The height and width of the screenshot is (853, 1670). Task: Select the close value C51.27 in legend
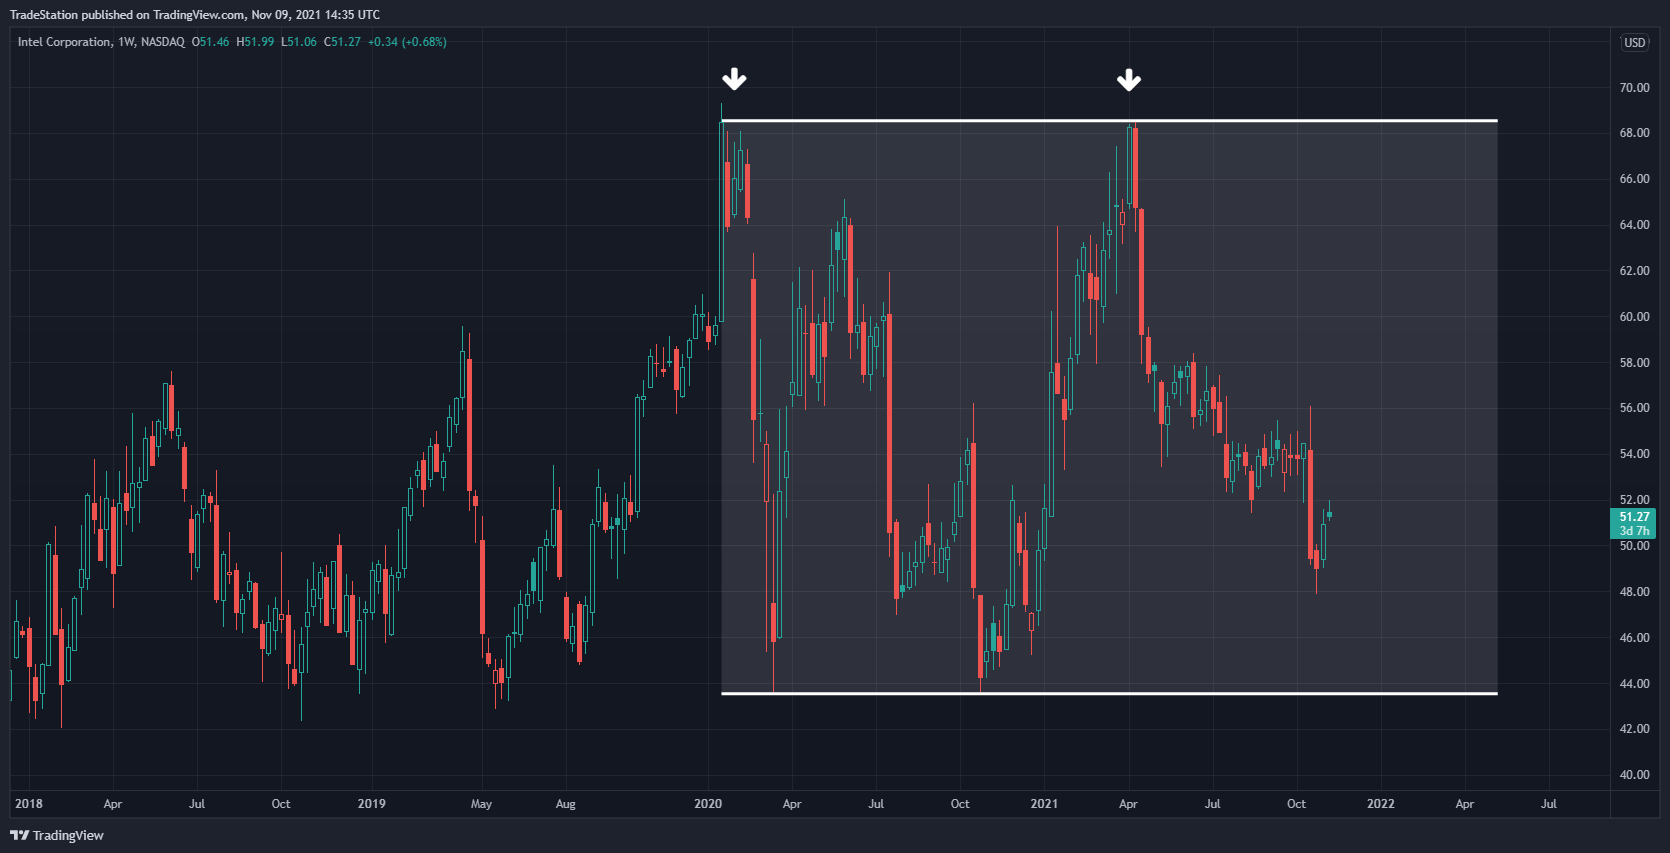click(x=342, y=42)
